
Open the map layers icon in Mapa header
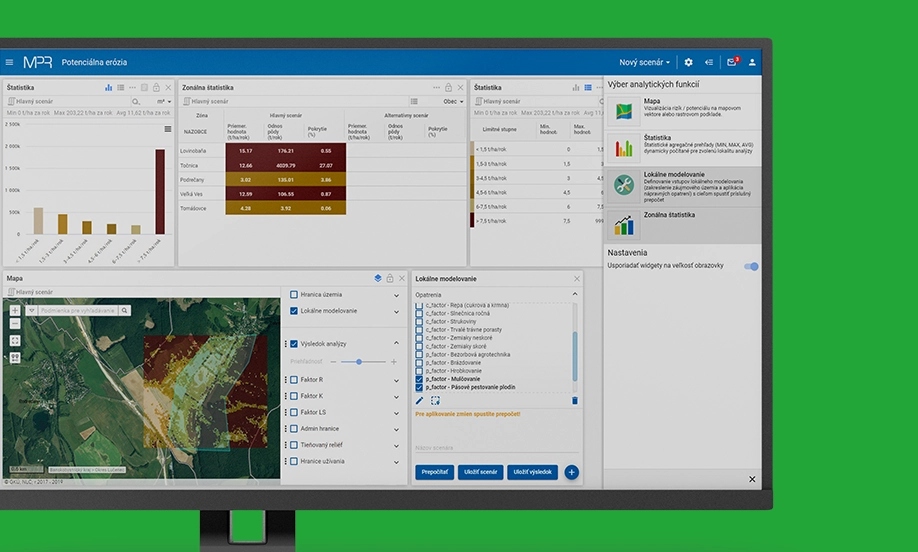pos(378,278)
